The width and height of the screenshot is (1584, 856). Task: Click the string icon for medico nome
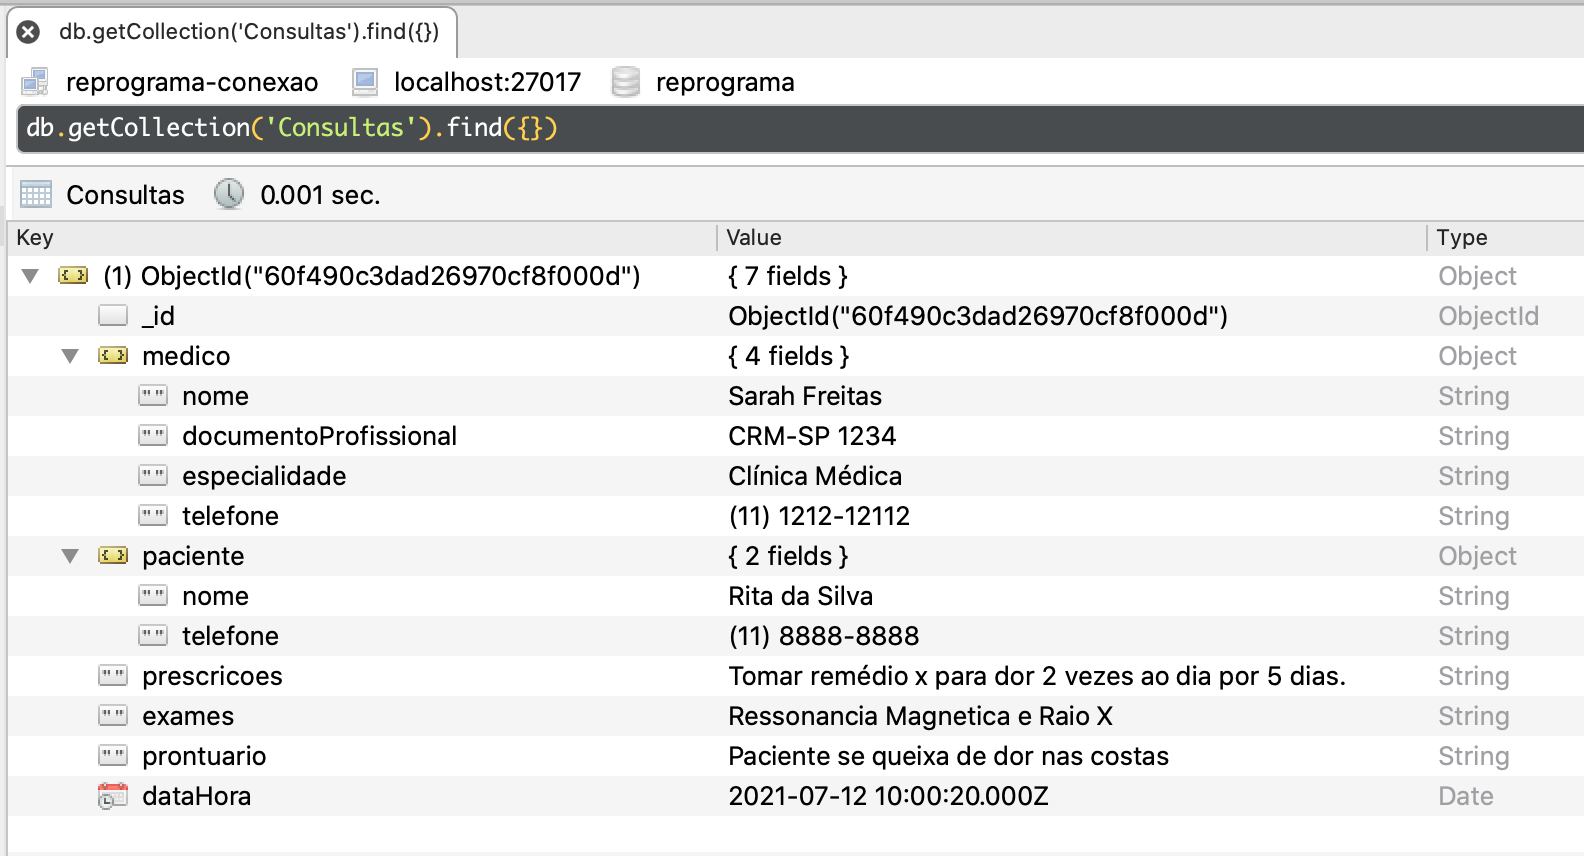click(153, 395)
